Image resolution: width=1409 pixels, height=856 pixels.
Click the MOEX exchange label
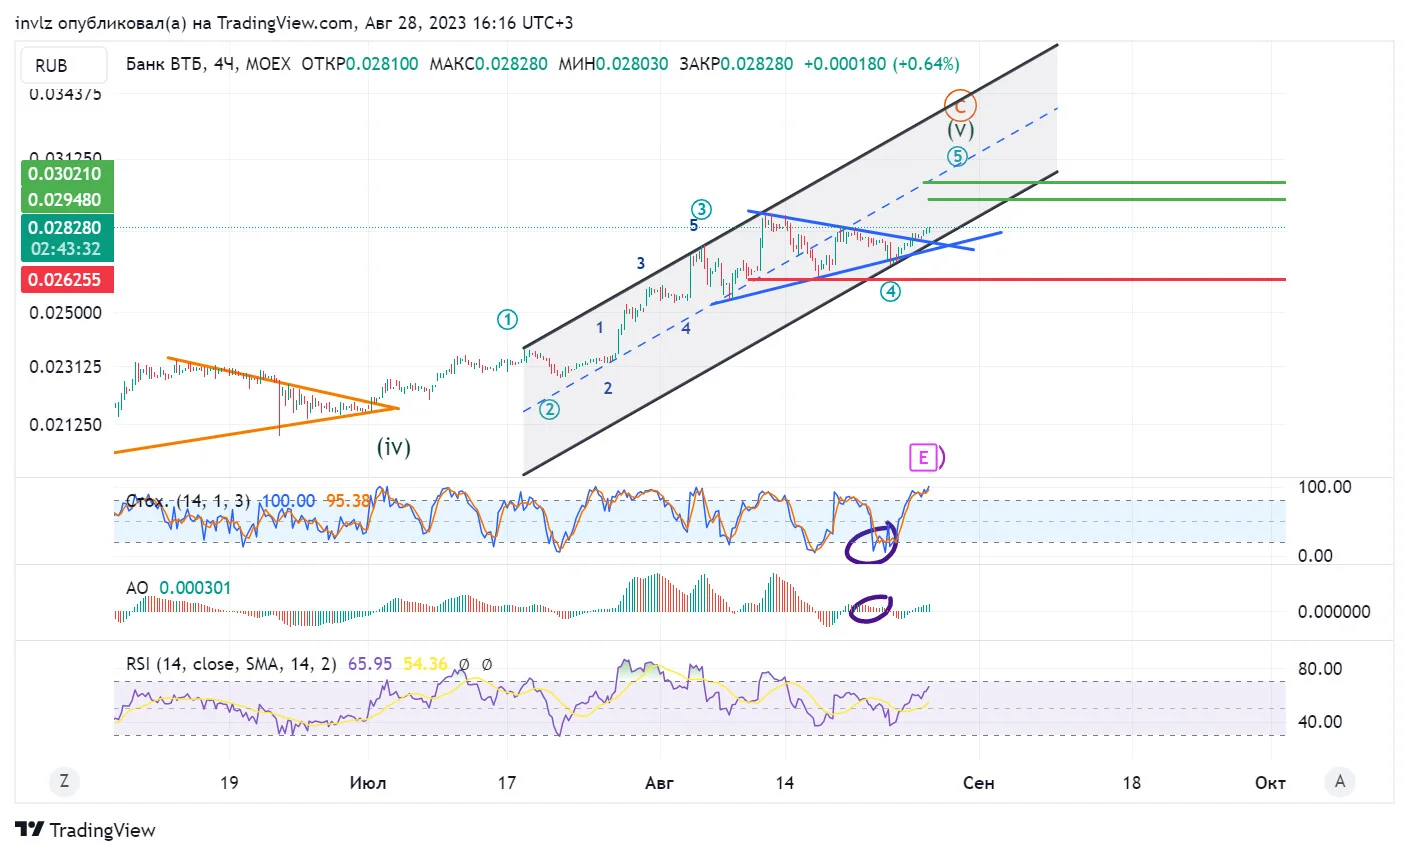tap(268, 64)
